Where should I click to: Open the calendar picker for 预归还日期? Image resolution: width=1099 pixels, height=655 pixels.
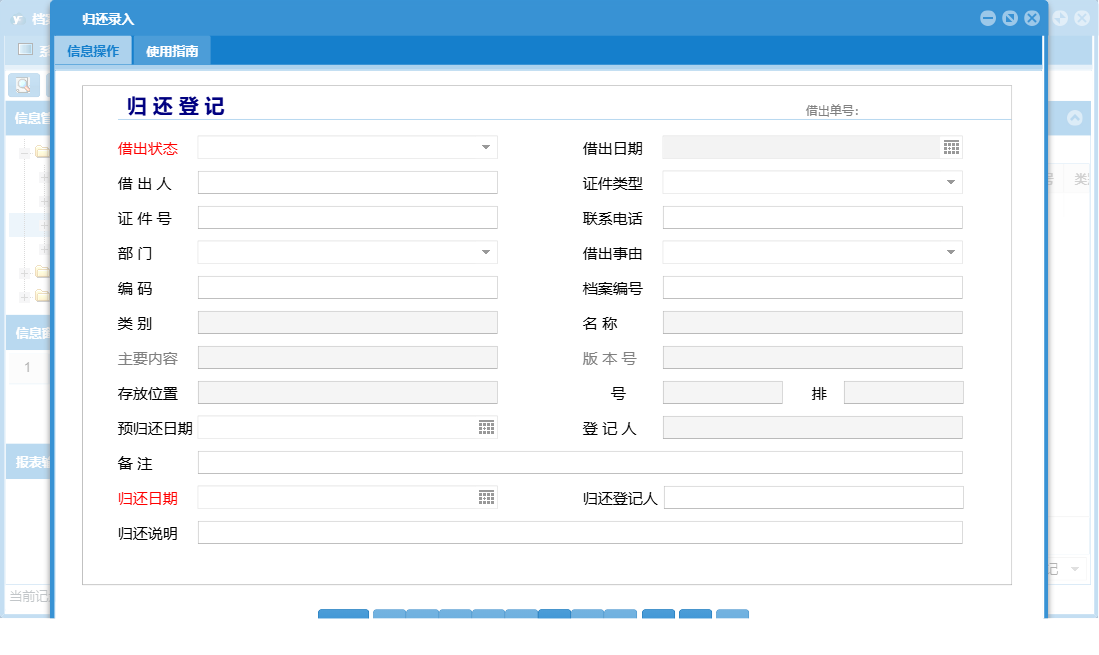coord(487,427)
